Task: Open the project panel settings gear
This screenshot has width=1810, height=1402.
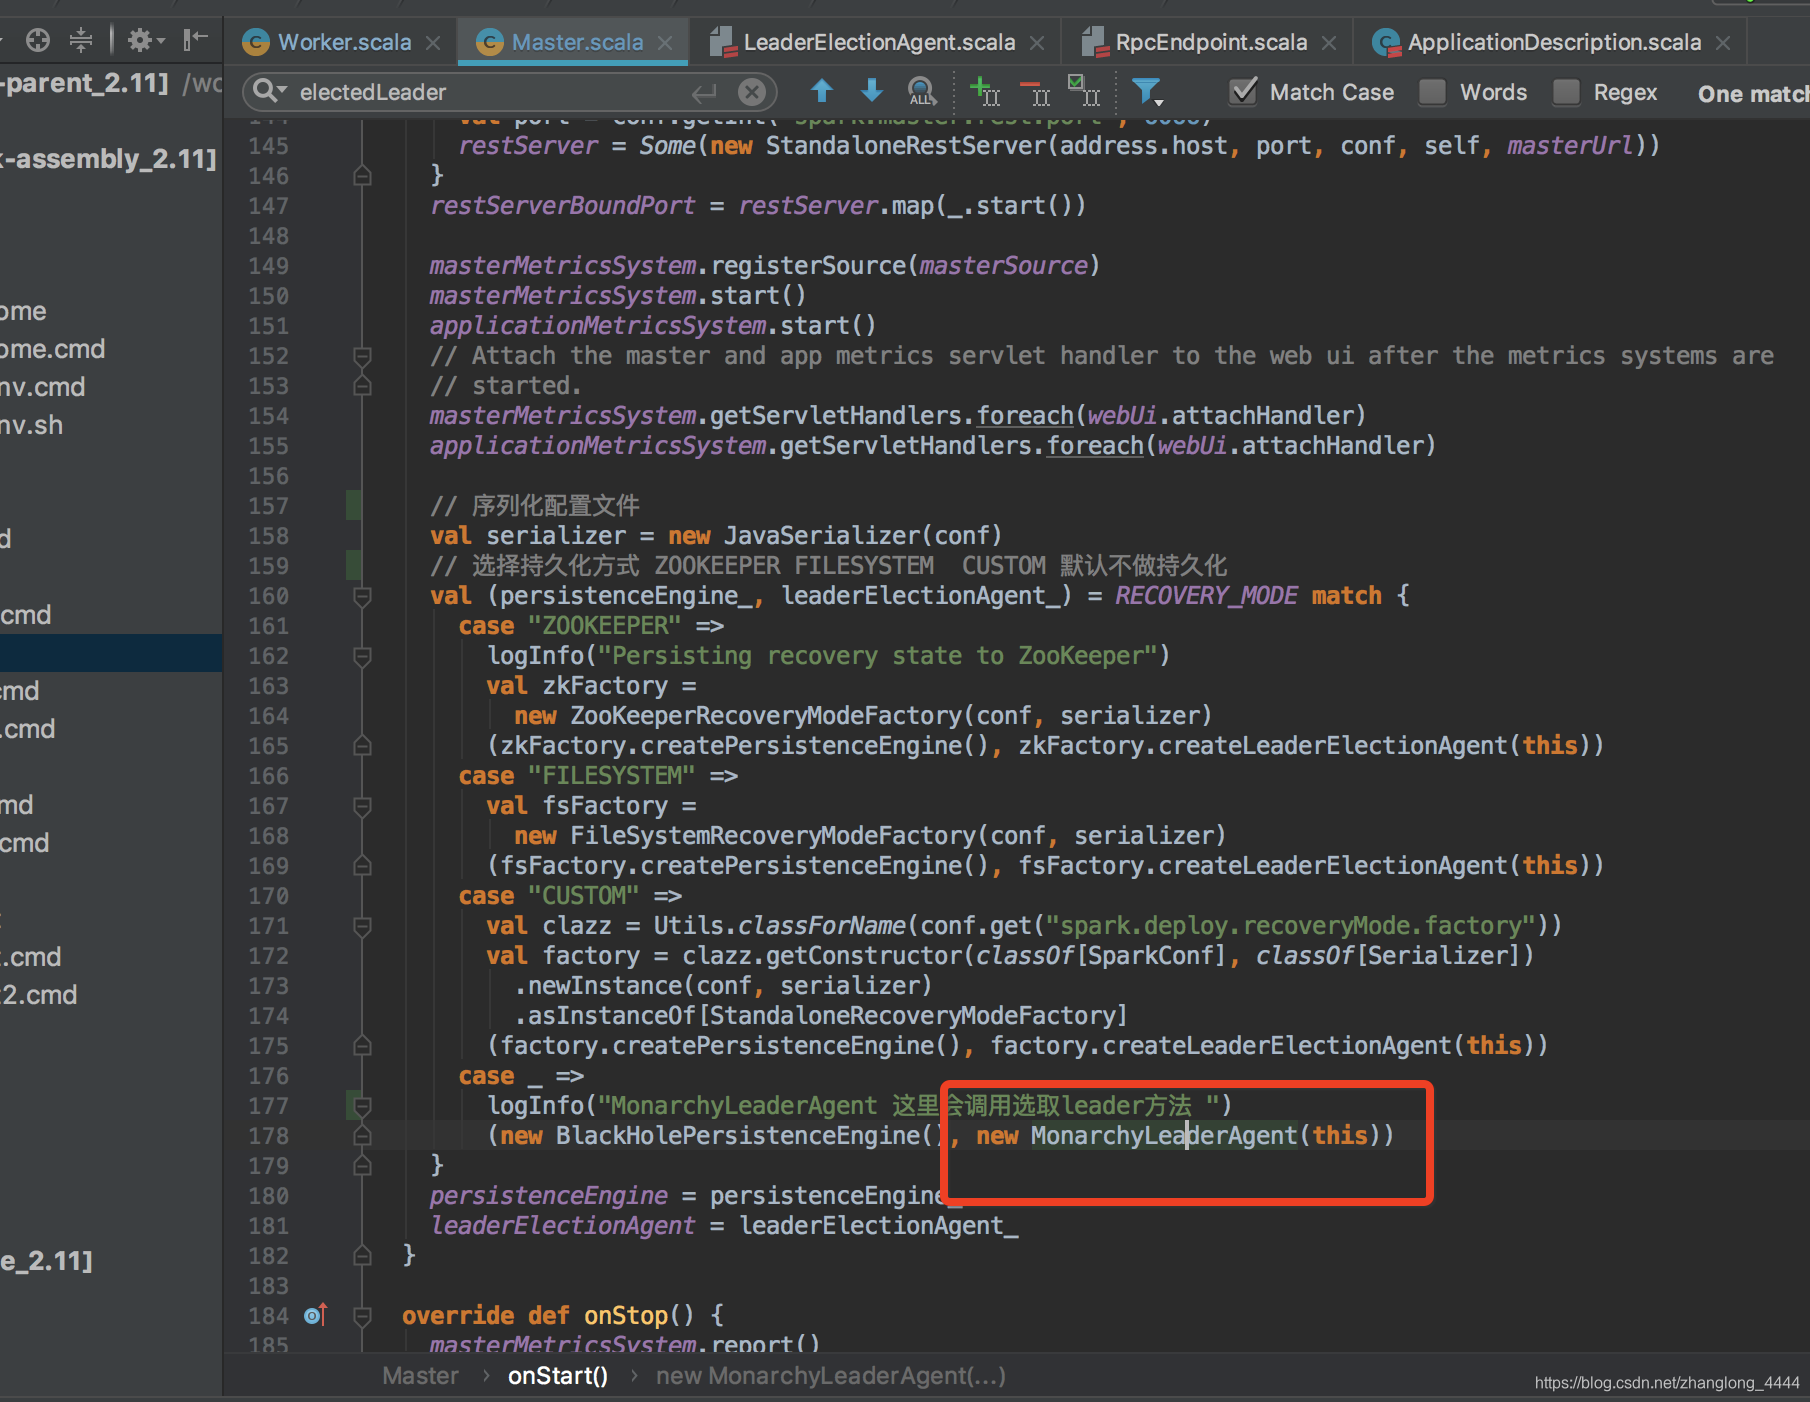Action: point(140,39)
